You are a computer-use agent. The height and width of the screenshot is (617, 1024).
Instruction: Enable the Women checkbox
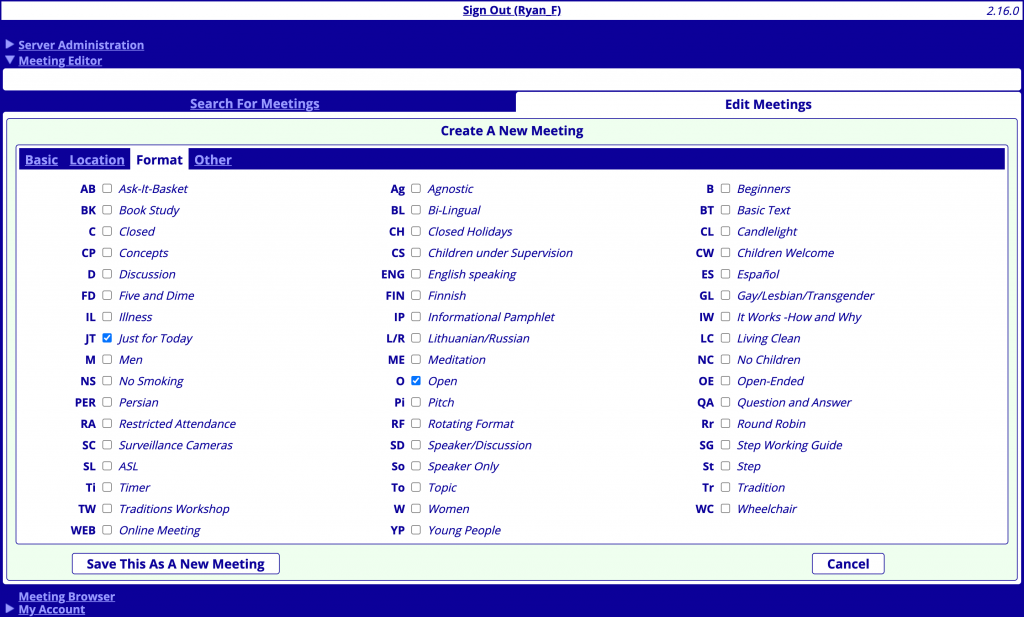[x=416, y=509]
